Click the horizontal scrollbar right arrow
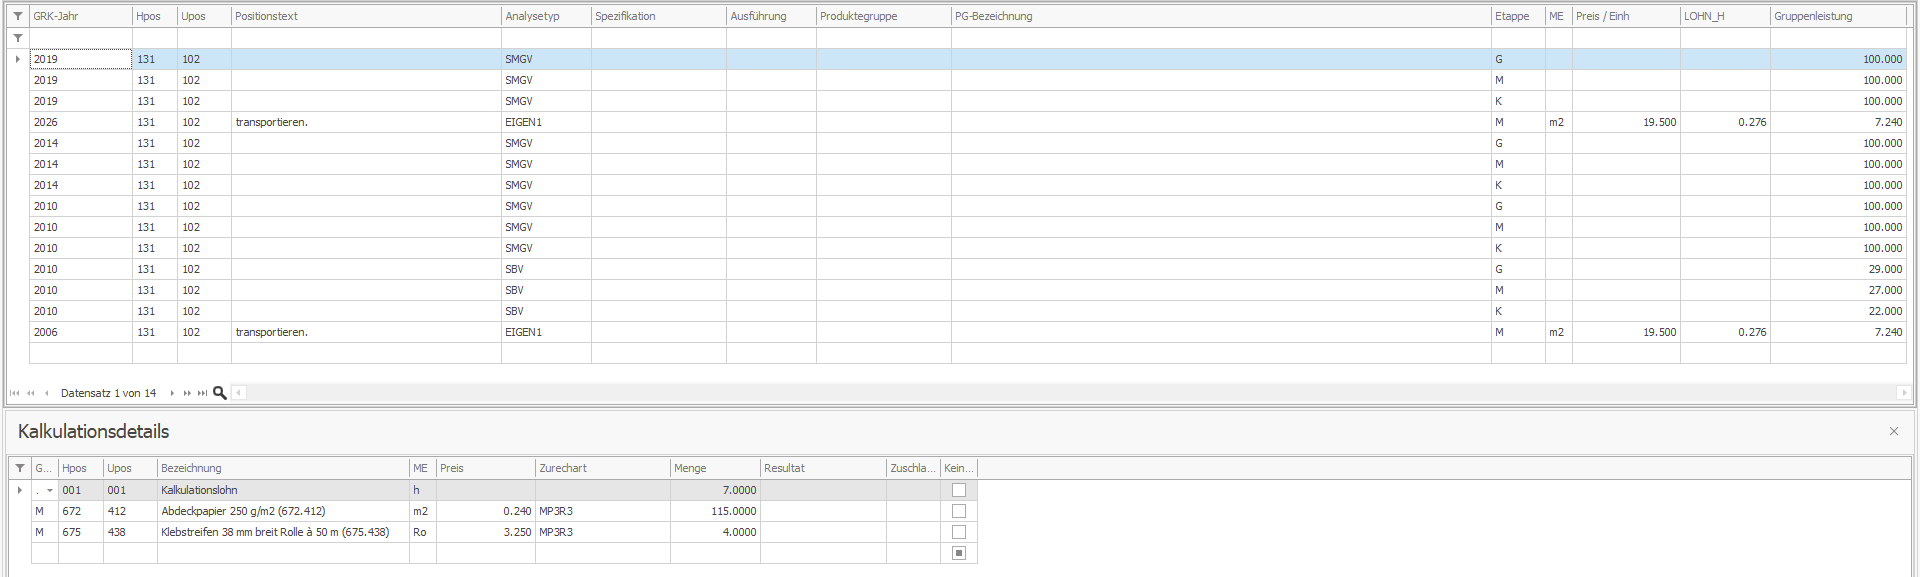 (1903, 393)
